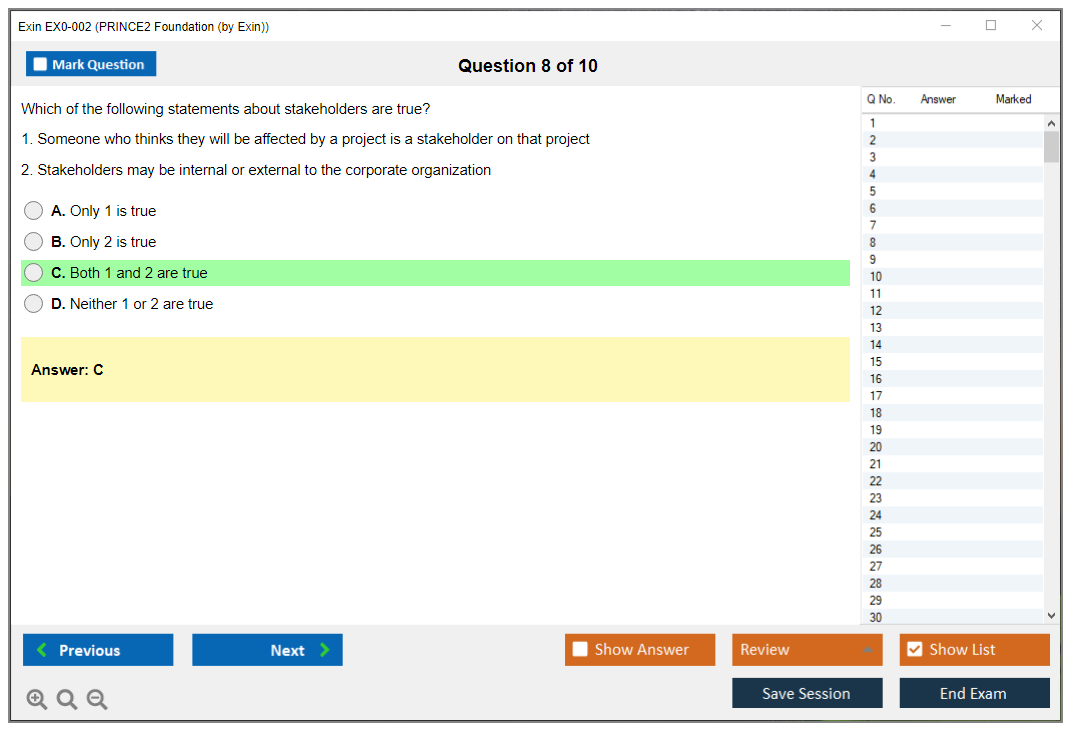This screenshot has height=735, width=1075.
Task: Choose option B Only 2 is true
Action: tap(34, 242)
